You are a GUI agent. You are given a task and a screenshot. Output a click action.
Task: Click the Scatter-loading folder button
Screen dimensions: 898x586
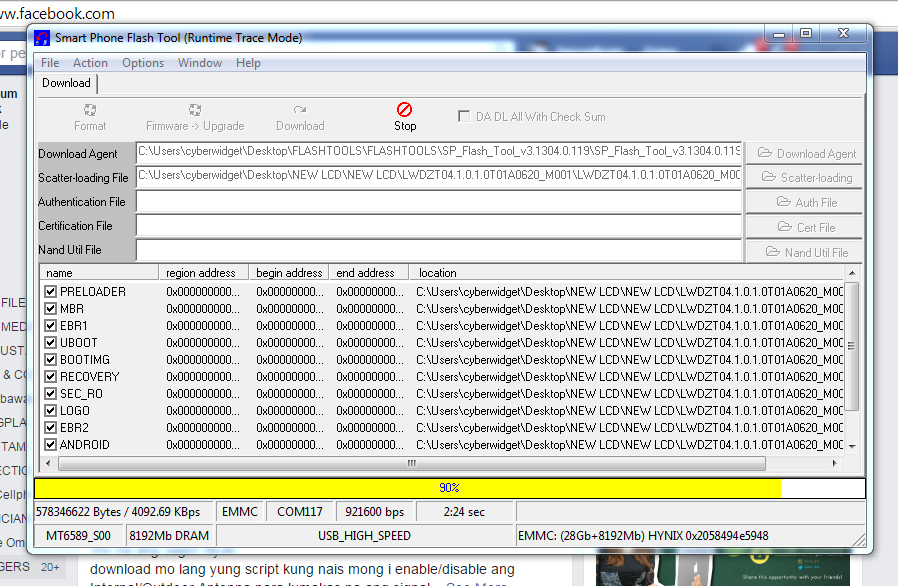(x=806, y=178)
